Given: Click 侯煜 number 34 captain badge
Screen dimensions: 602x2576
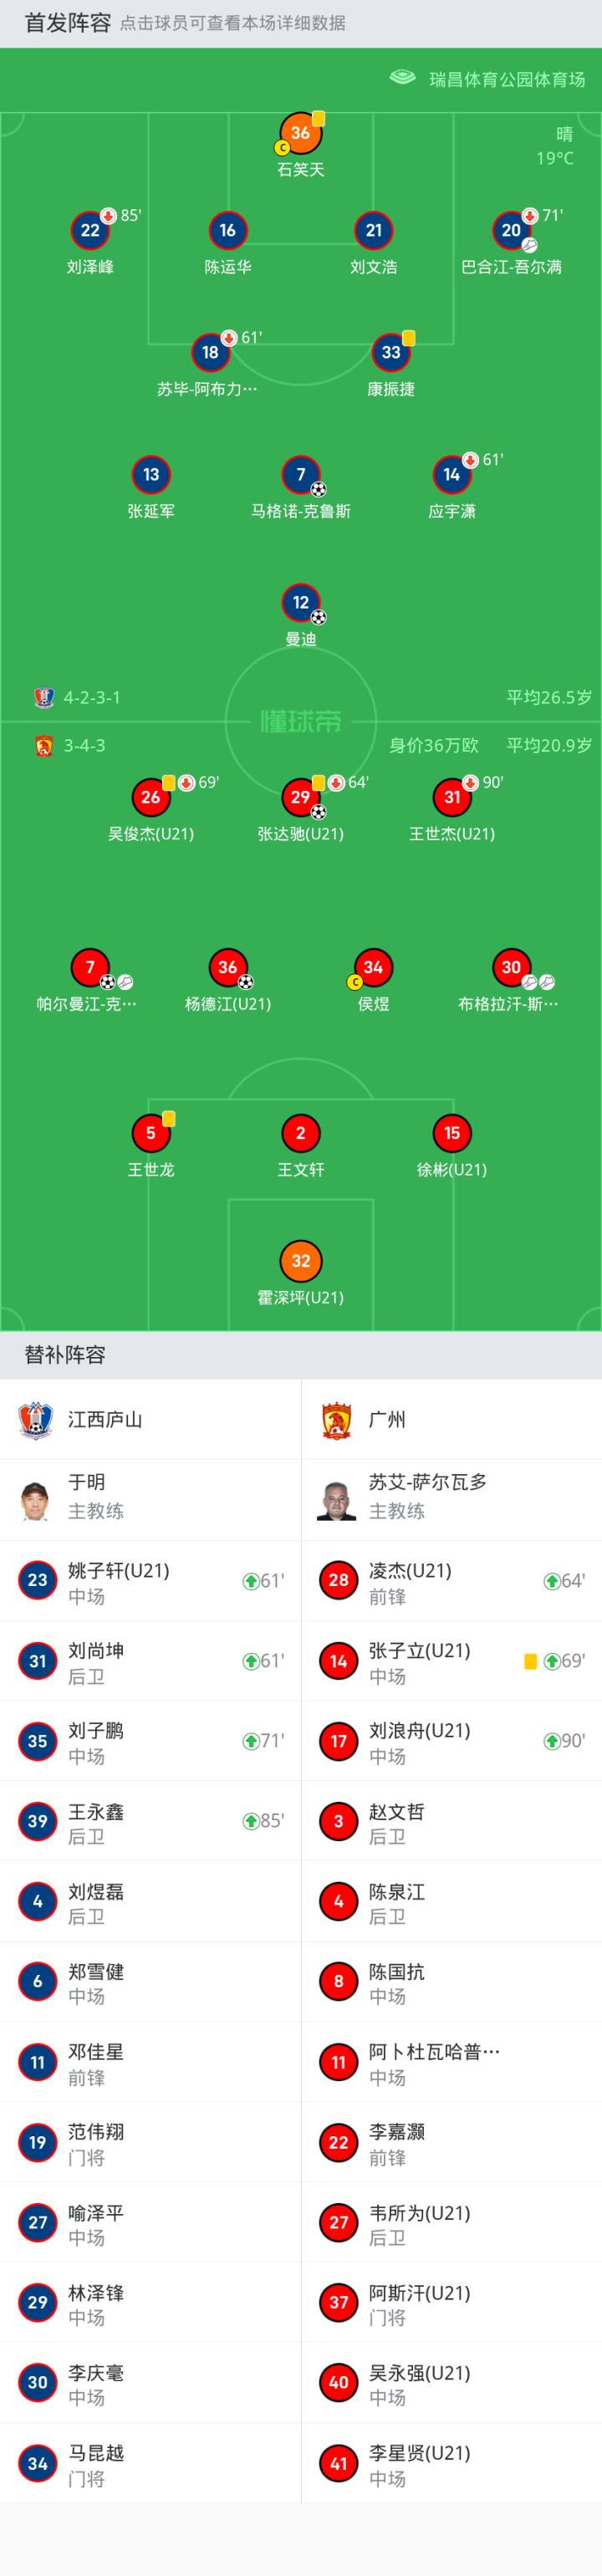Looking at the screenshot, I should click(x=373, y=967).
